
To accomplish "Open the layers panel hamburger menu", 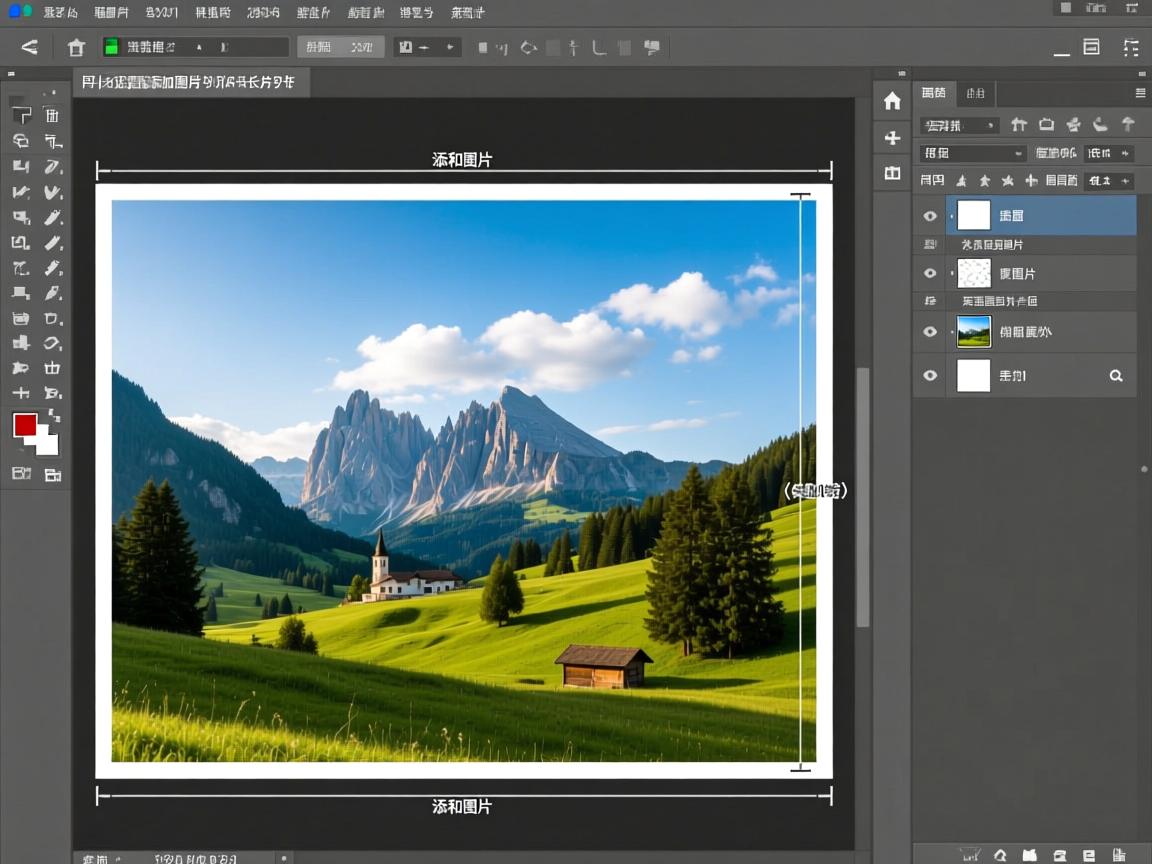I will [x=1140, y=93].
